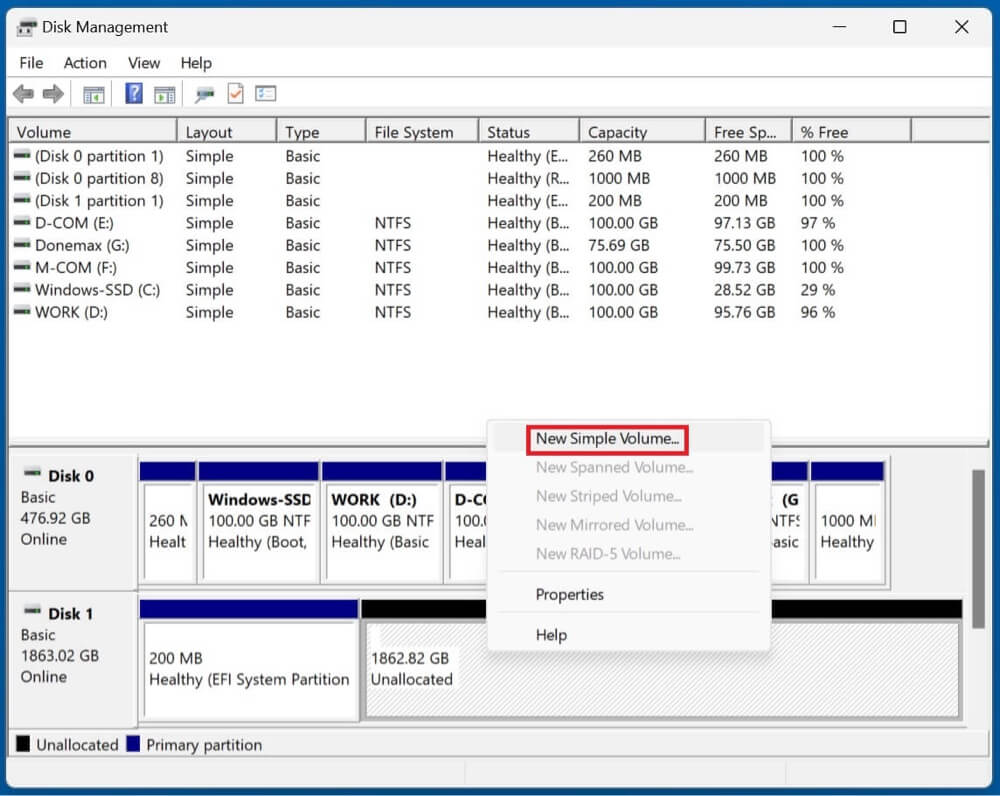Toggle the Show/Hide Console Tree toolbar icon
Screen dimensions: 1000x796
click(x=93, y=93)
